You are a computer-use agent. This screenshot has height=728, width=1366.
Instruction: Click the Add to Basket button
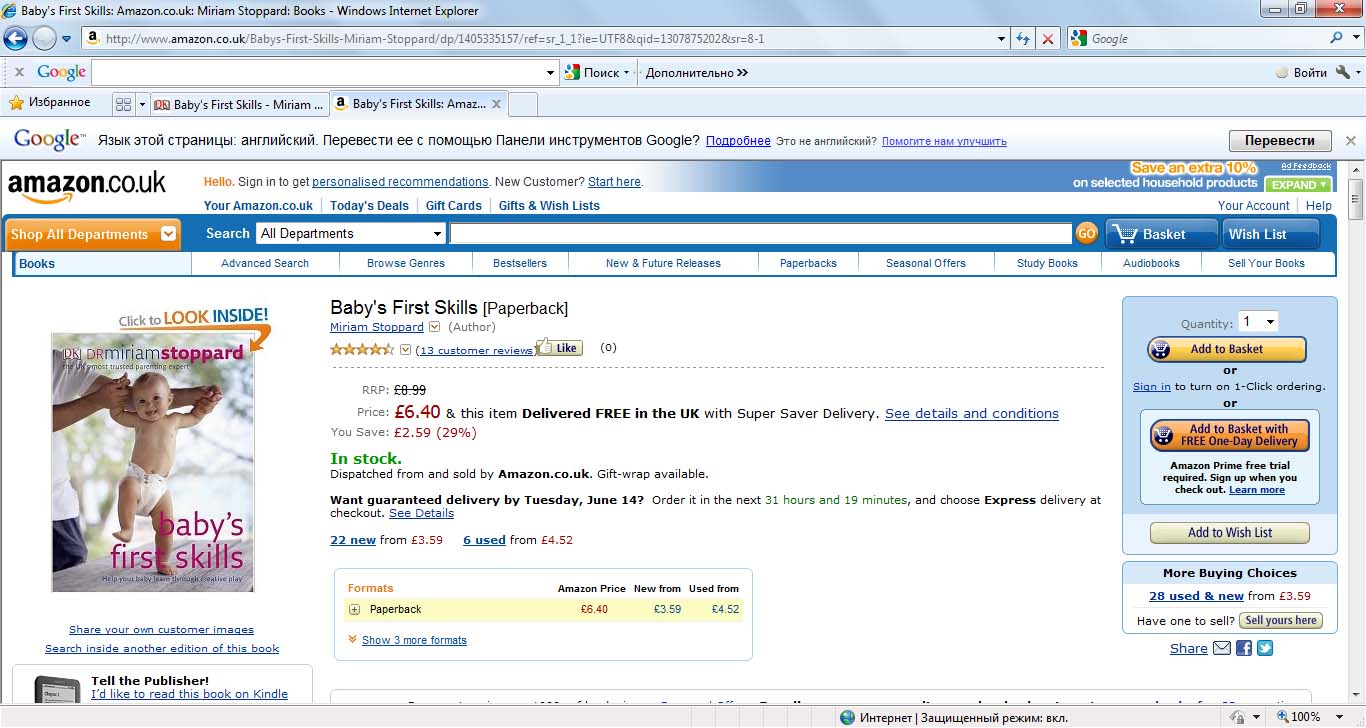pyautogui.click(x=1227, y=349)
